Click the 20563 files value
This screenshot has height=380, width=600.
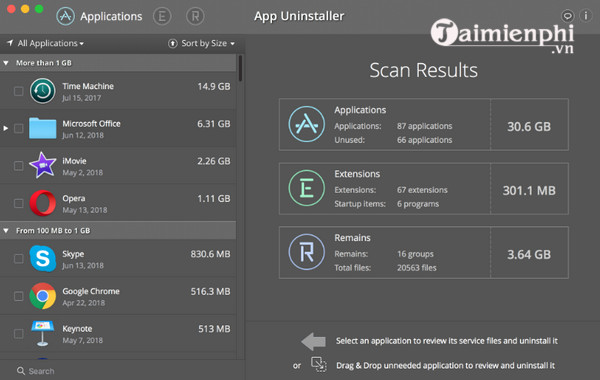417,267
